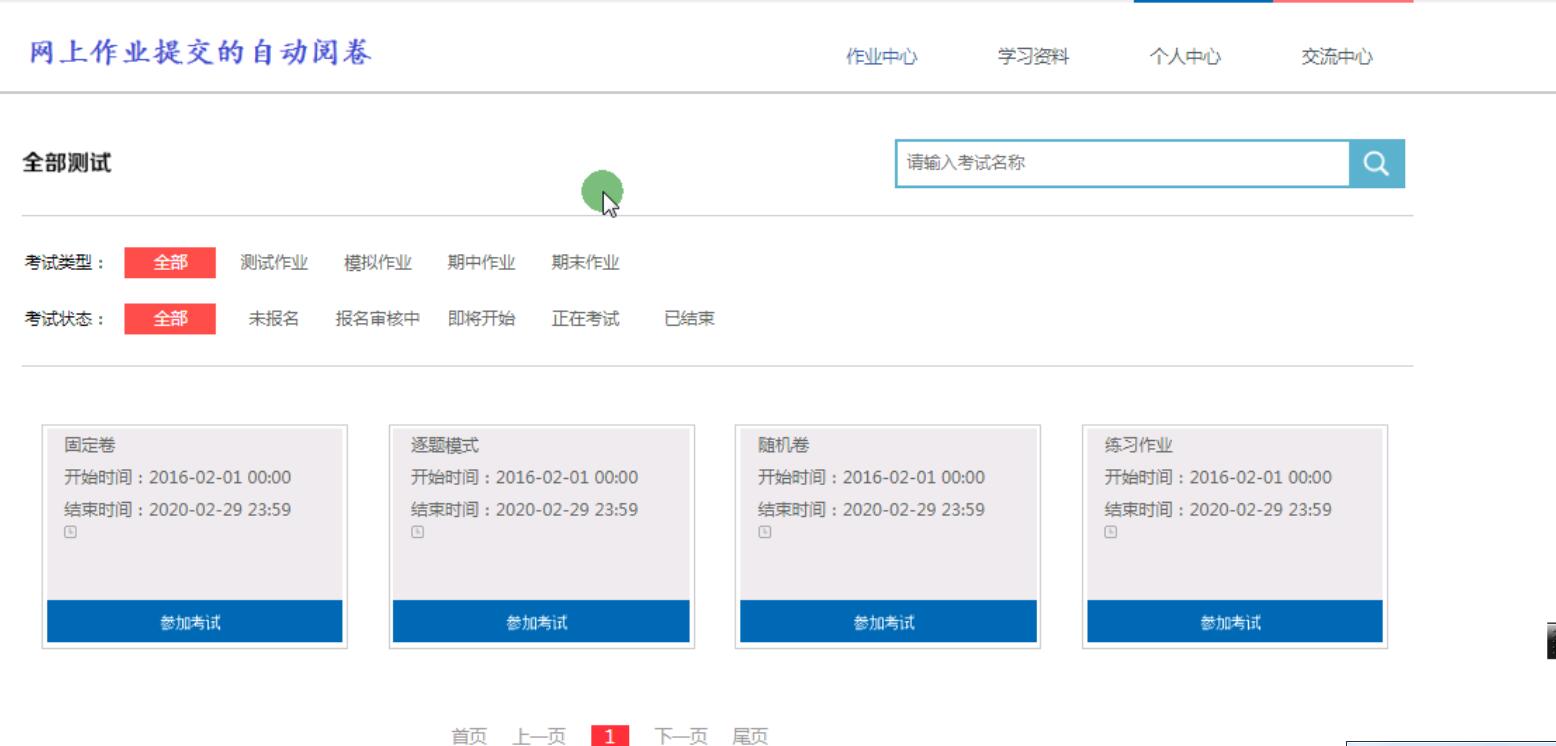
Task: Click 练习作业 end time 2020-02-29 23:59
Action: (x=1261, y=510)
